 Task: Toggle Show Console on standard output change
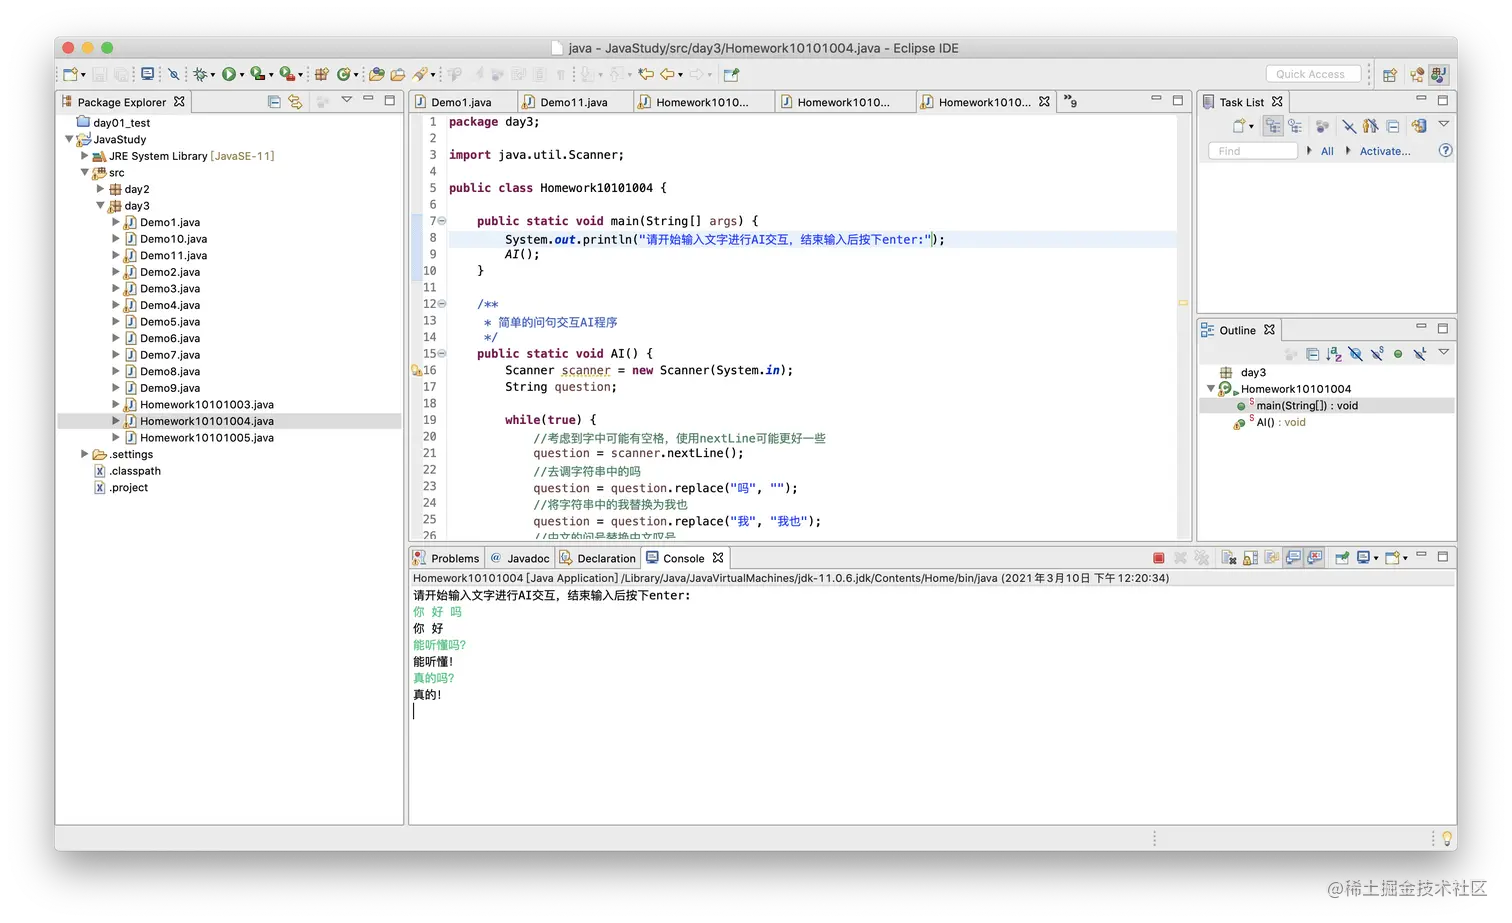[1293, 558]
